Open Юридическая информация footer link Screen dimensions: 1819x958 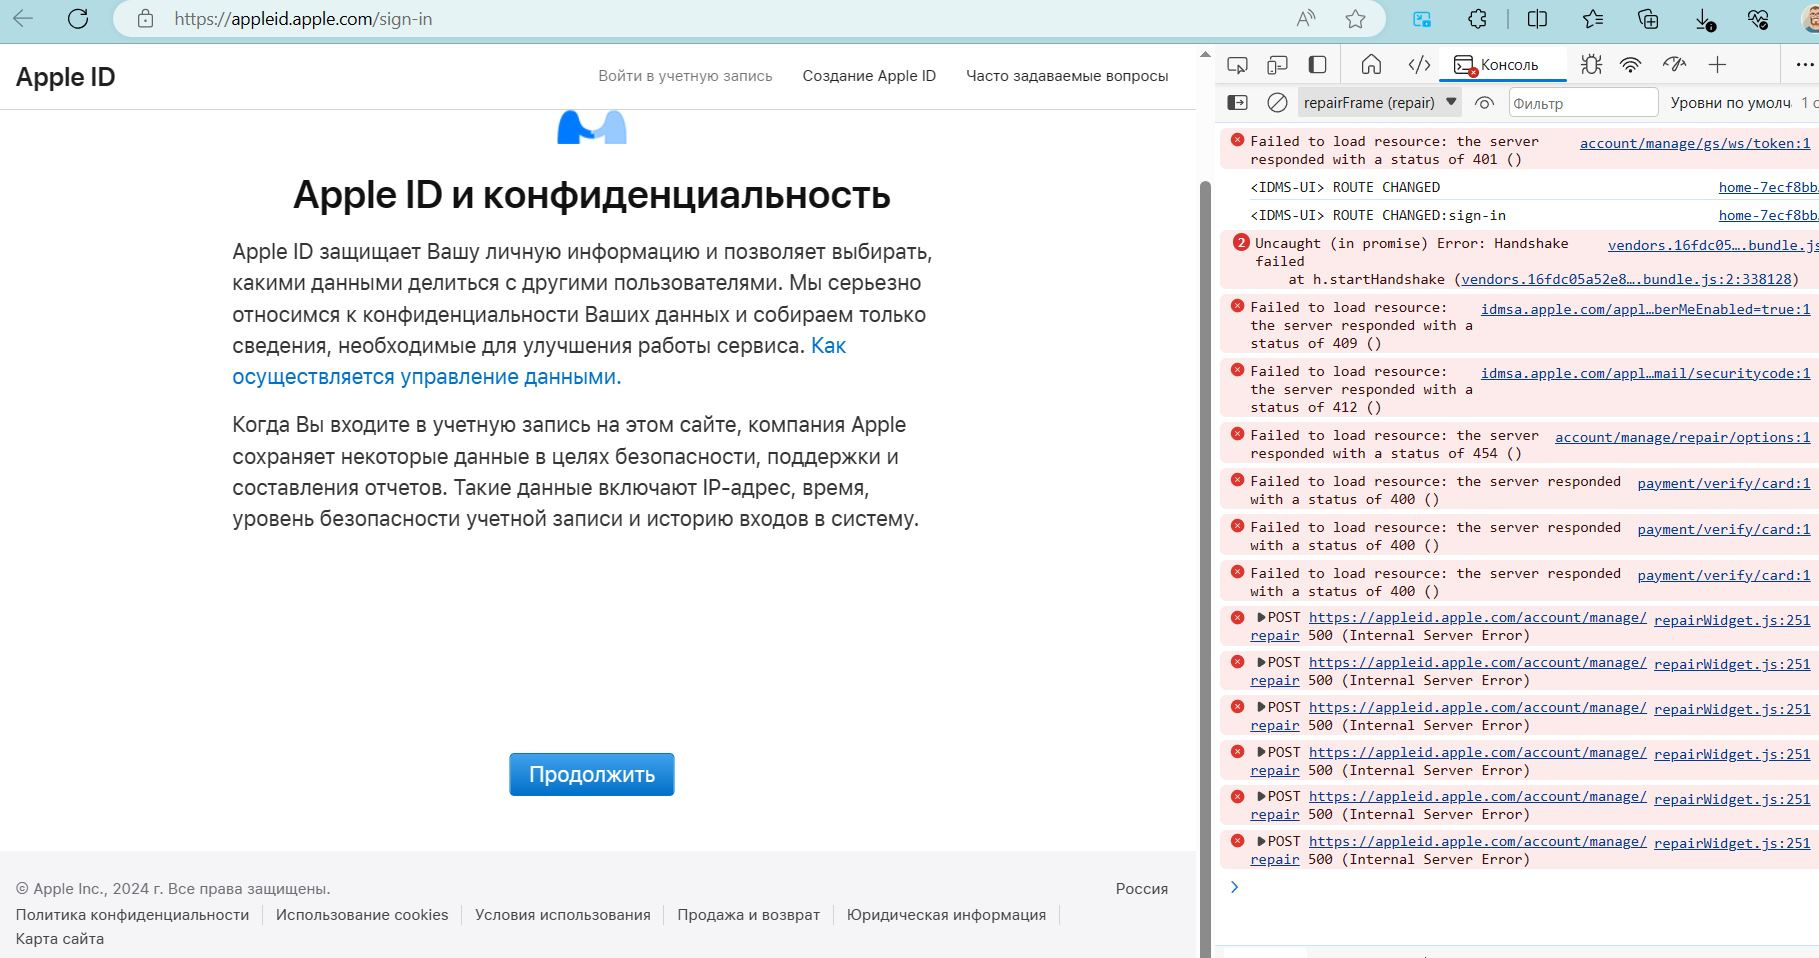pyautogui.click(x=946, y=915)
